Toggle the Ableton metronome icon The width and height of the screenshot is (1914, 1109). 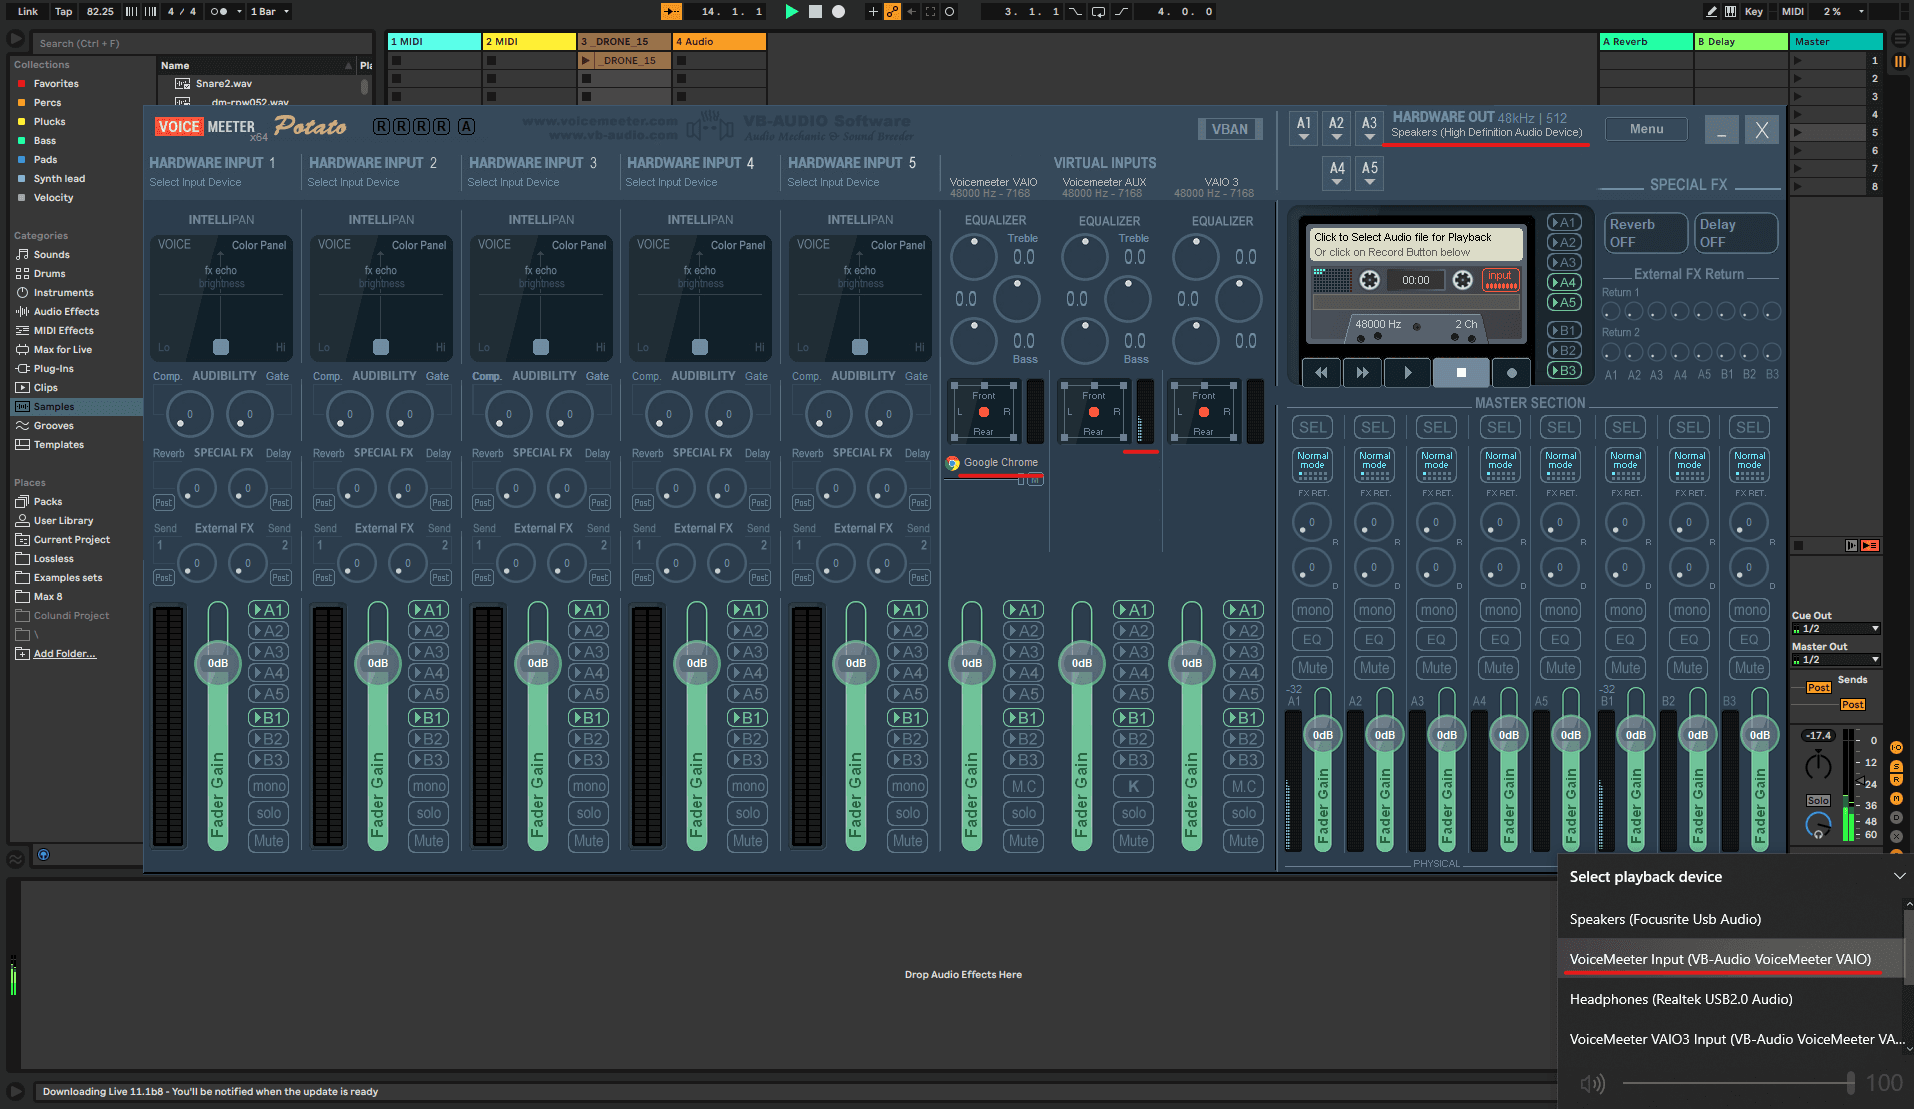(219, 12)
